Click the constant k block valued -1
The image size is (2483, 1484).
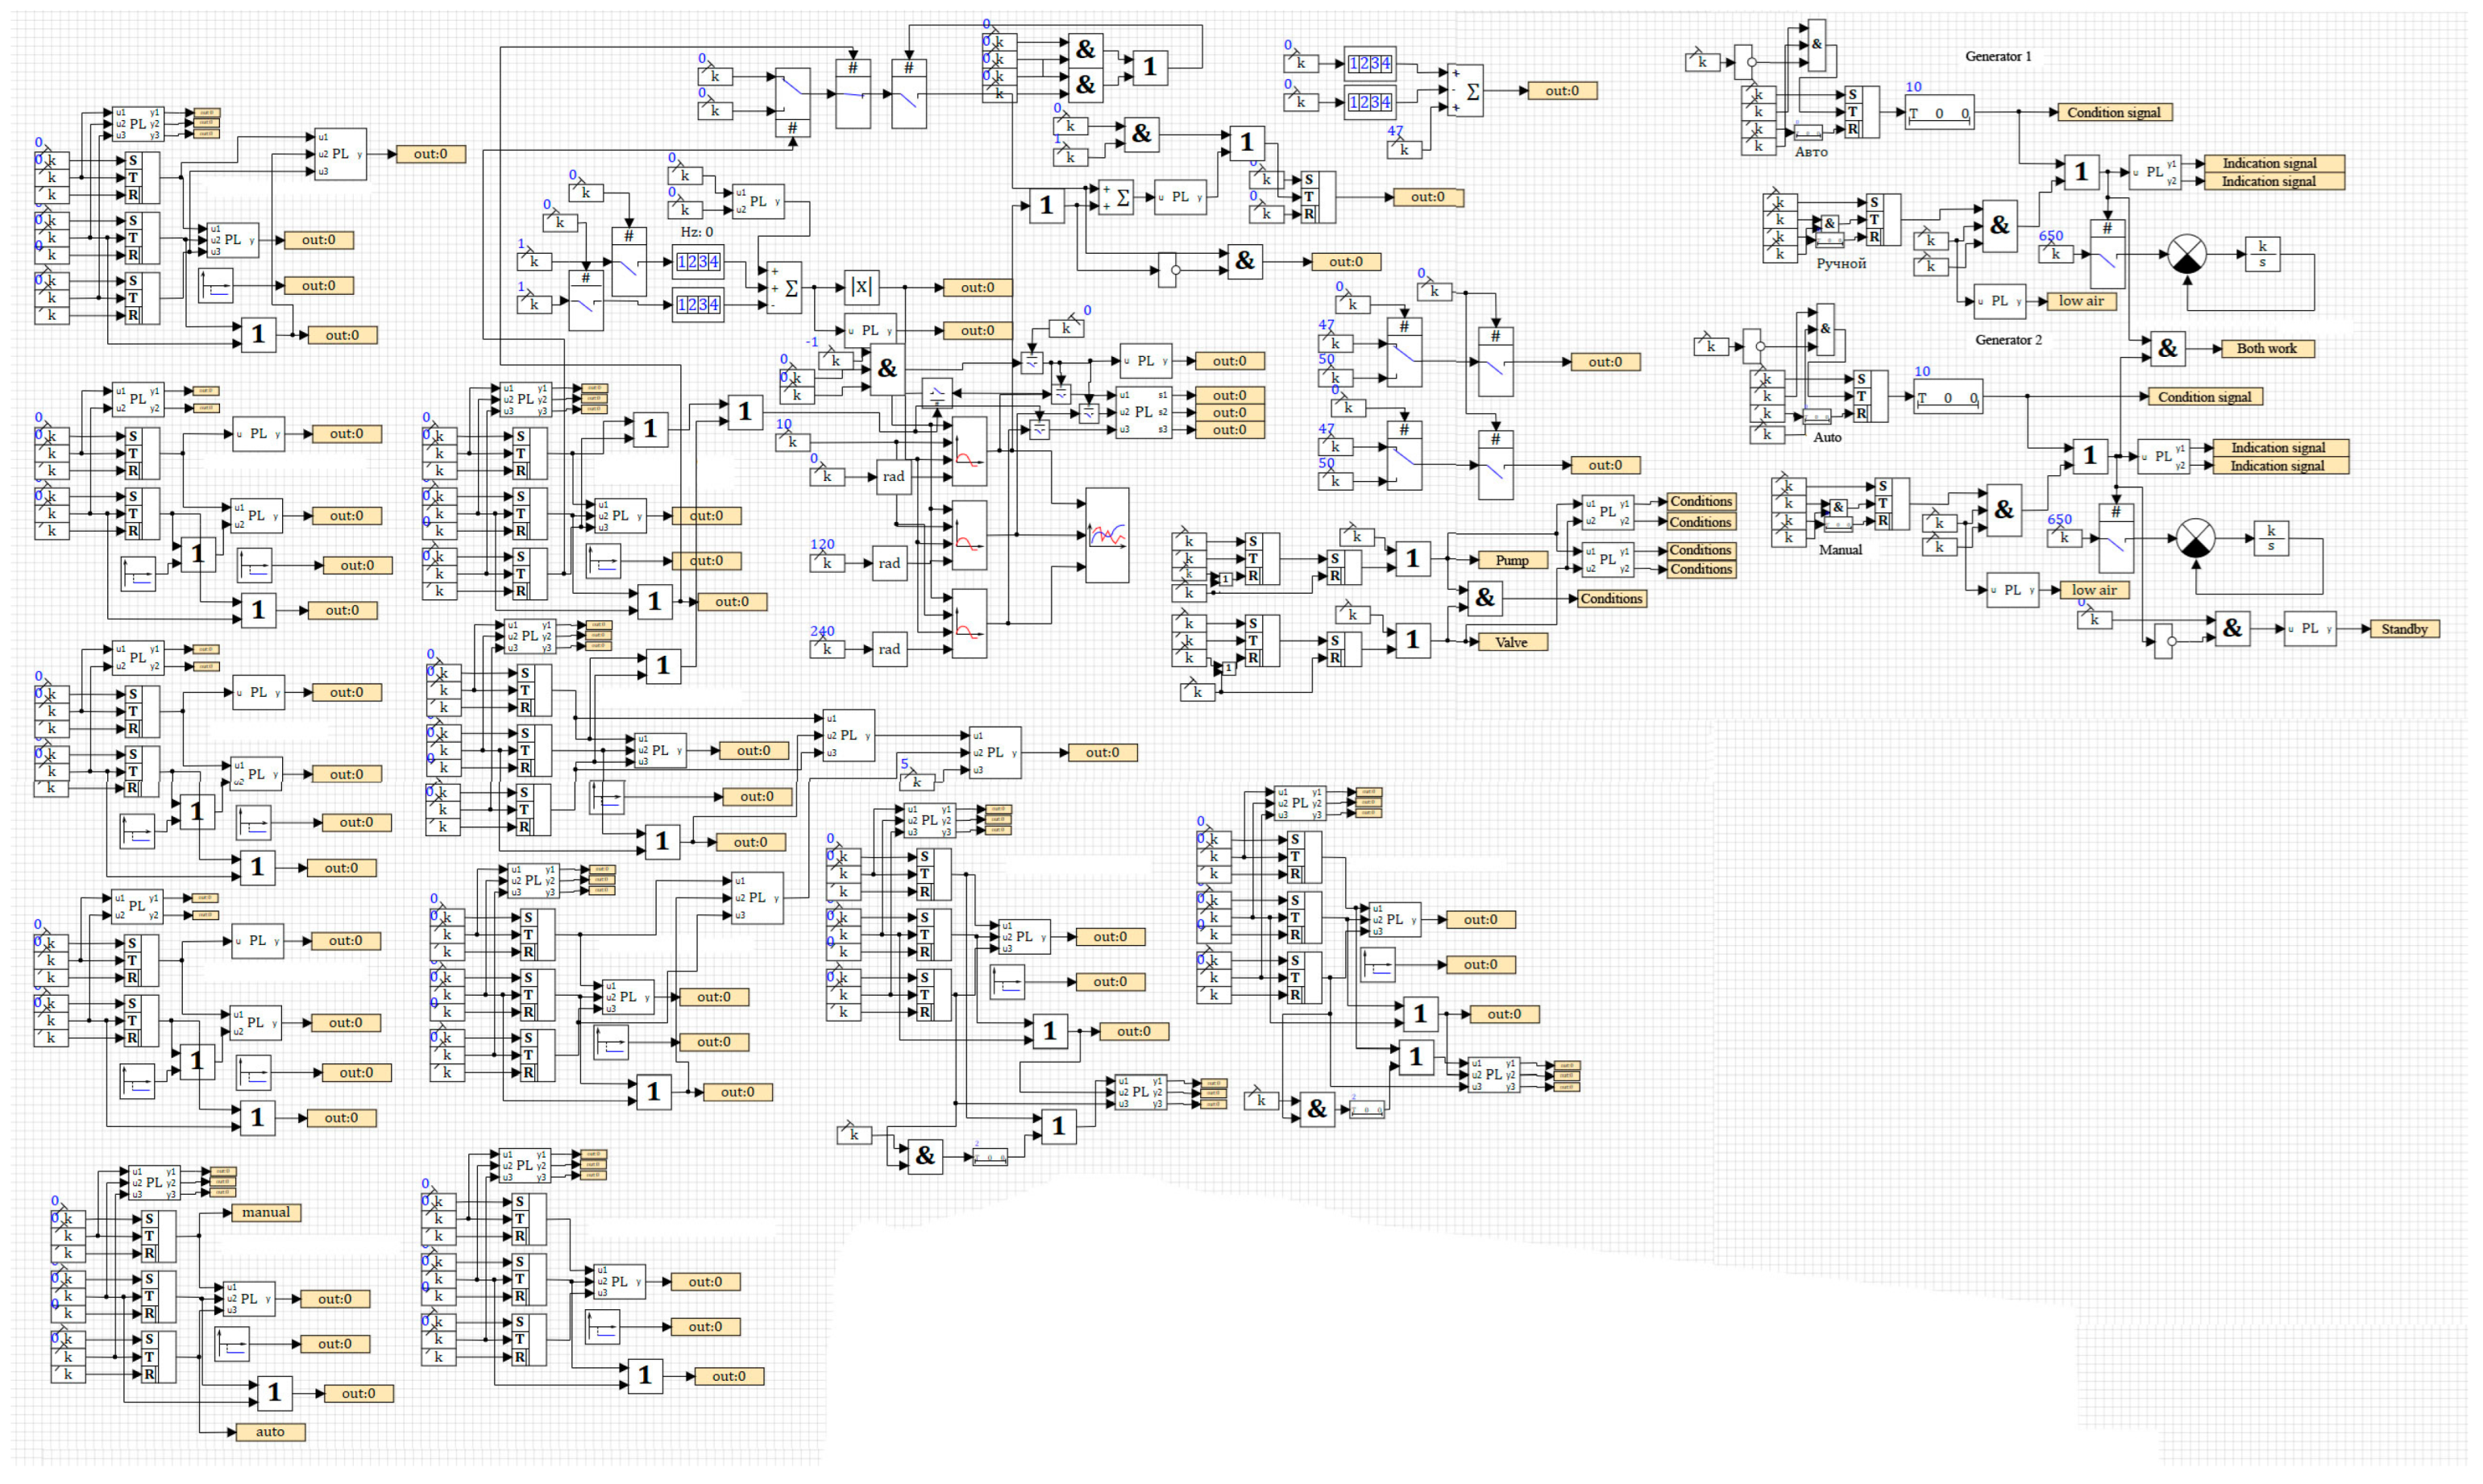(x=835, y=360)
